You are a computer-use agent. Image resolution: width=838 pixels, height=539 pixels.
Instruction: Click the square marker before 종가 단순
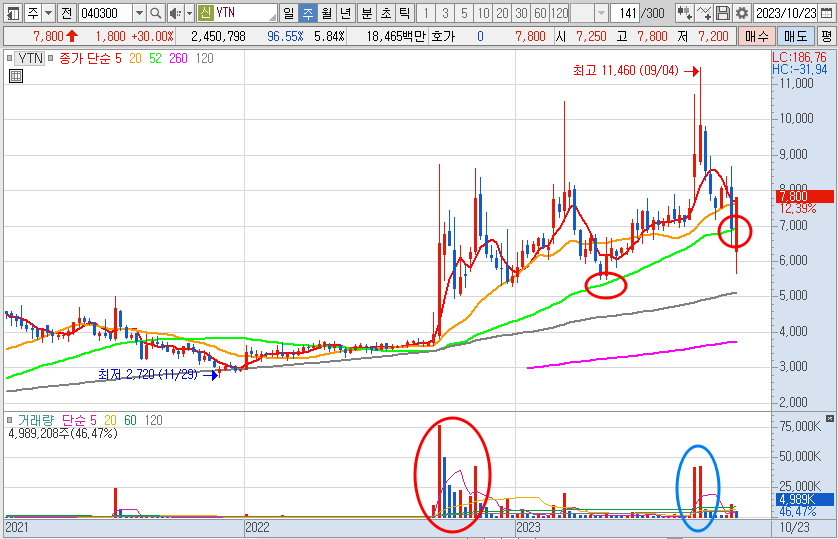[50, 58]
